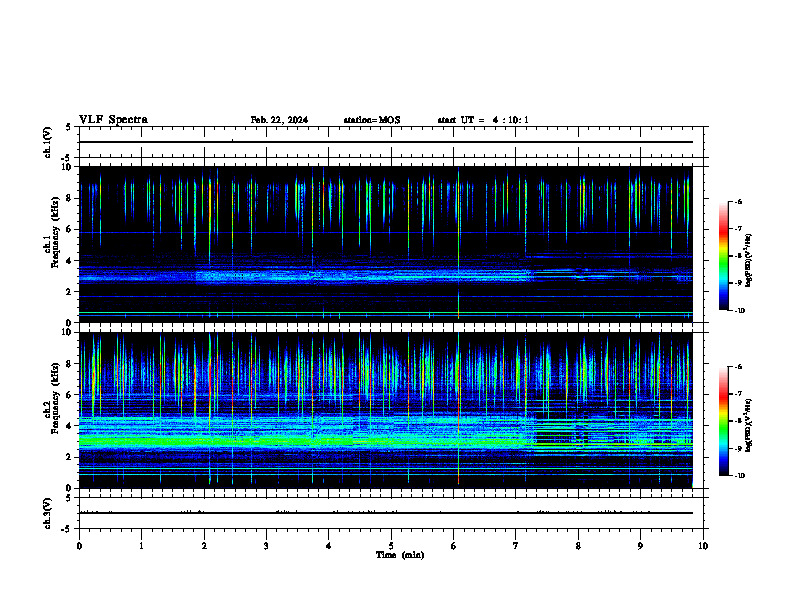Click the ch.2 colorbar log(PSD) label
Screen dimensions: 792x612
[748, 425]
